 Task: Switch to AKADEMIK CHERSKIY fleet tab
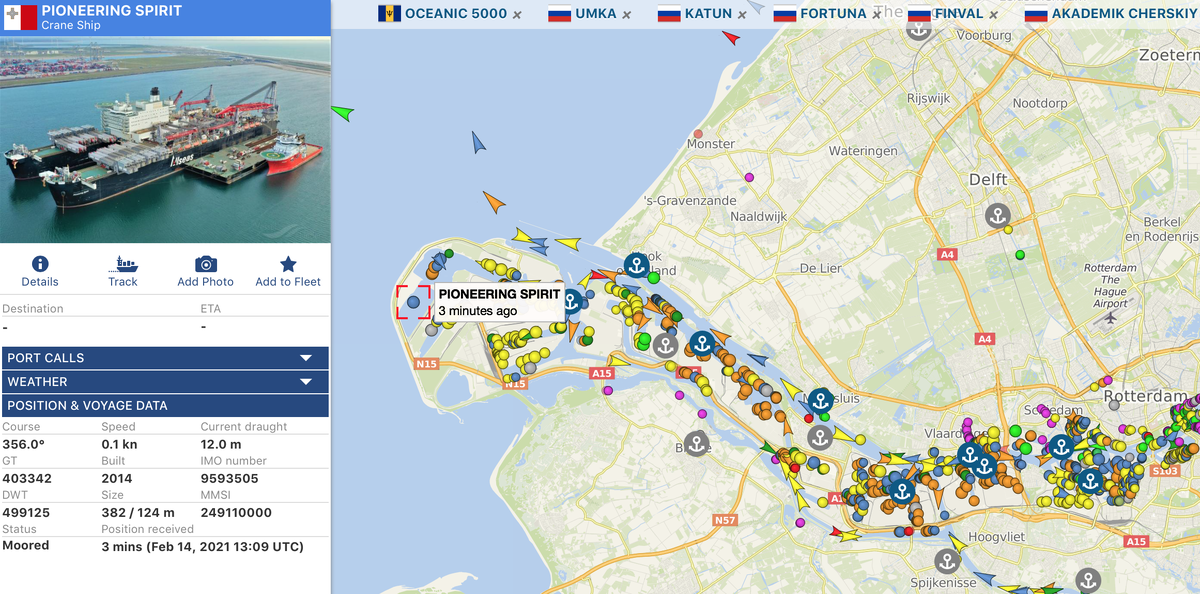[x=1111, y=14]
